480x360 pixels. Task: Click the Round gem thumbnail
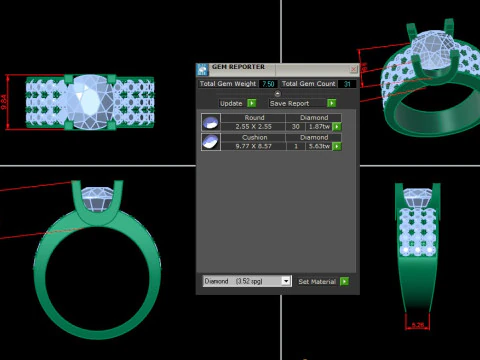pos(211,122)
